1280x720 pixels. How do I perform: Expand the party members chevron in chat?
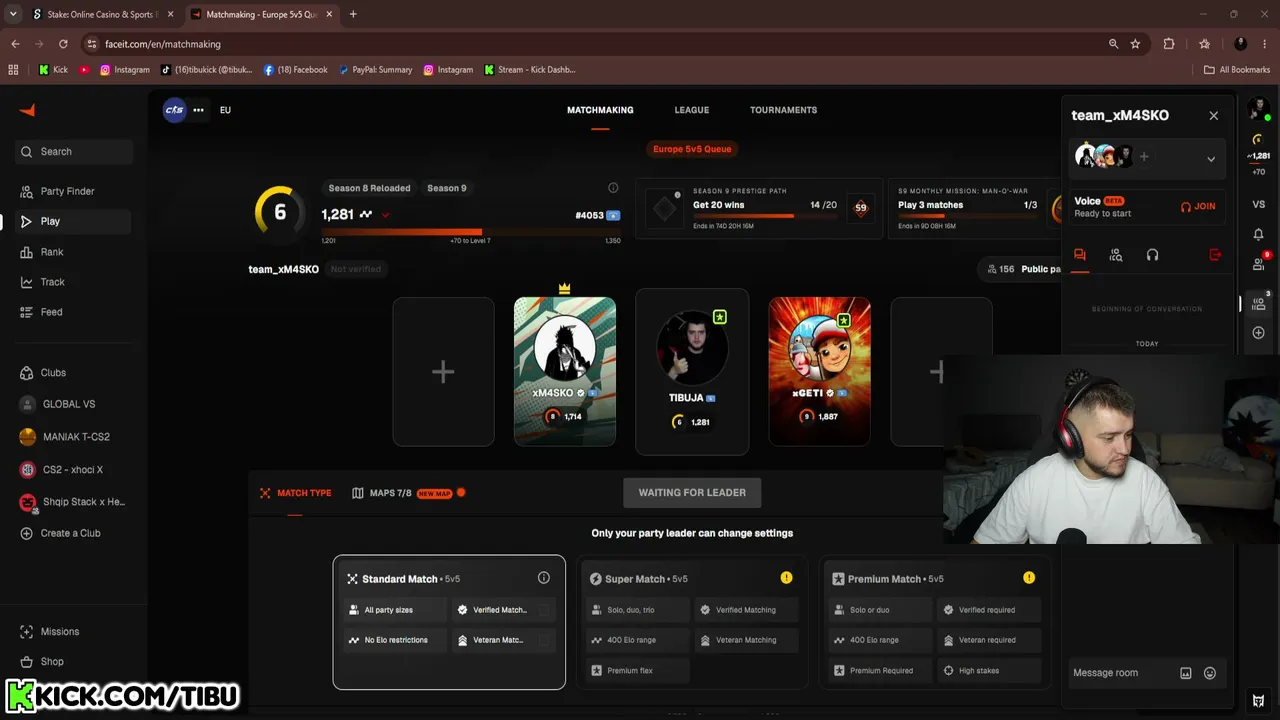tap(1211, 159)
